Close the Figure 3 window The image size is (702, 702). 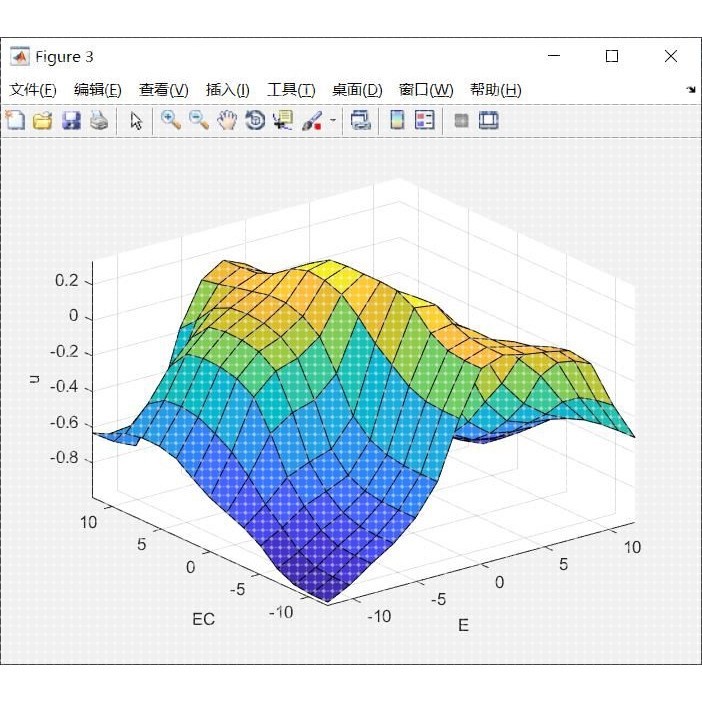click(671, 56)
